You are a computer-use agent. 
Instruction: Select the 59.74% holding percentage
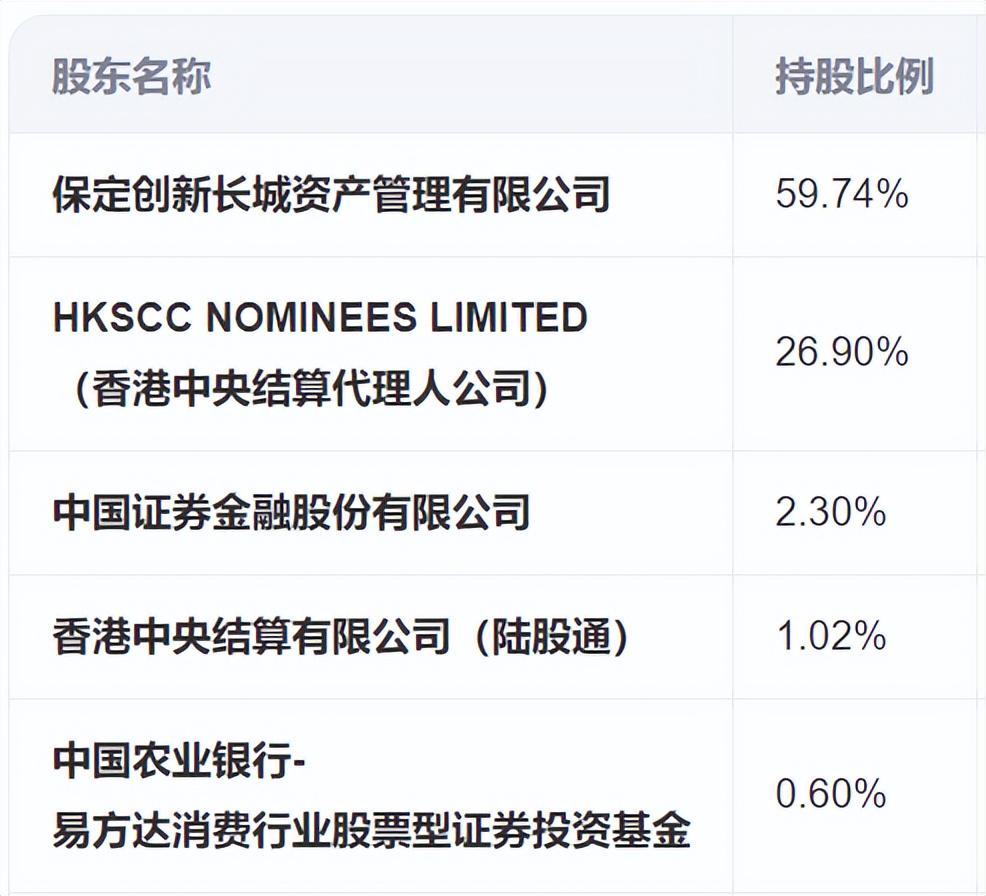pos(841,195)
